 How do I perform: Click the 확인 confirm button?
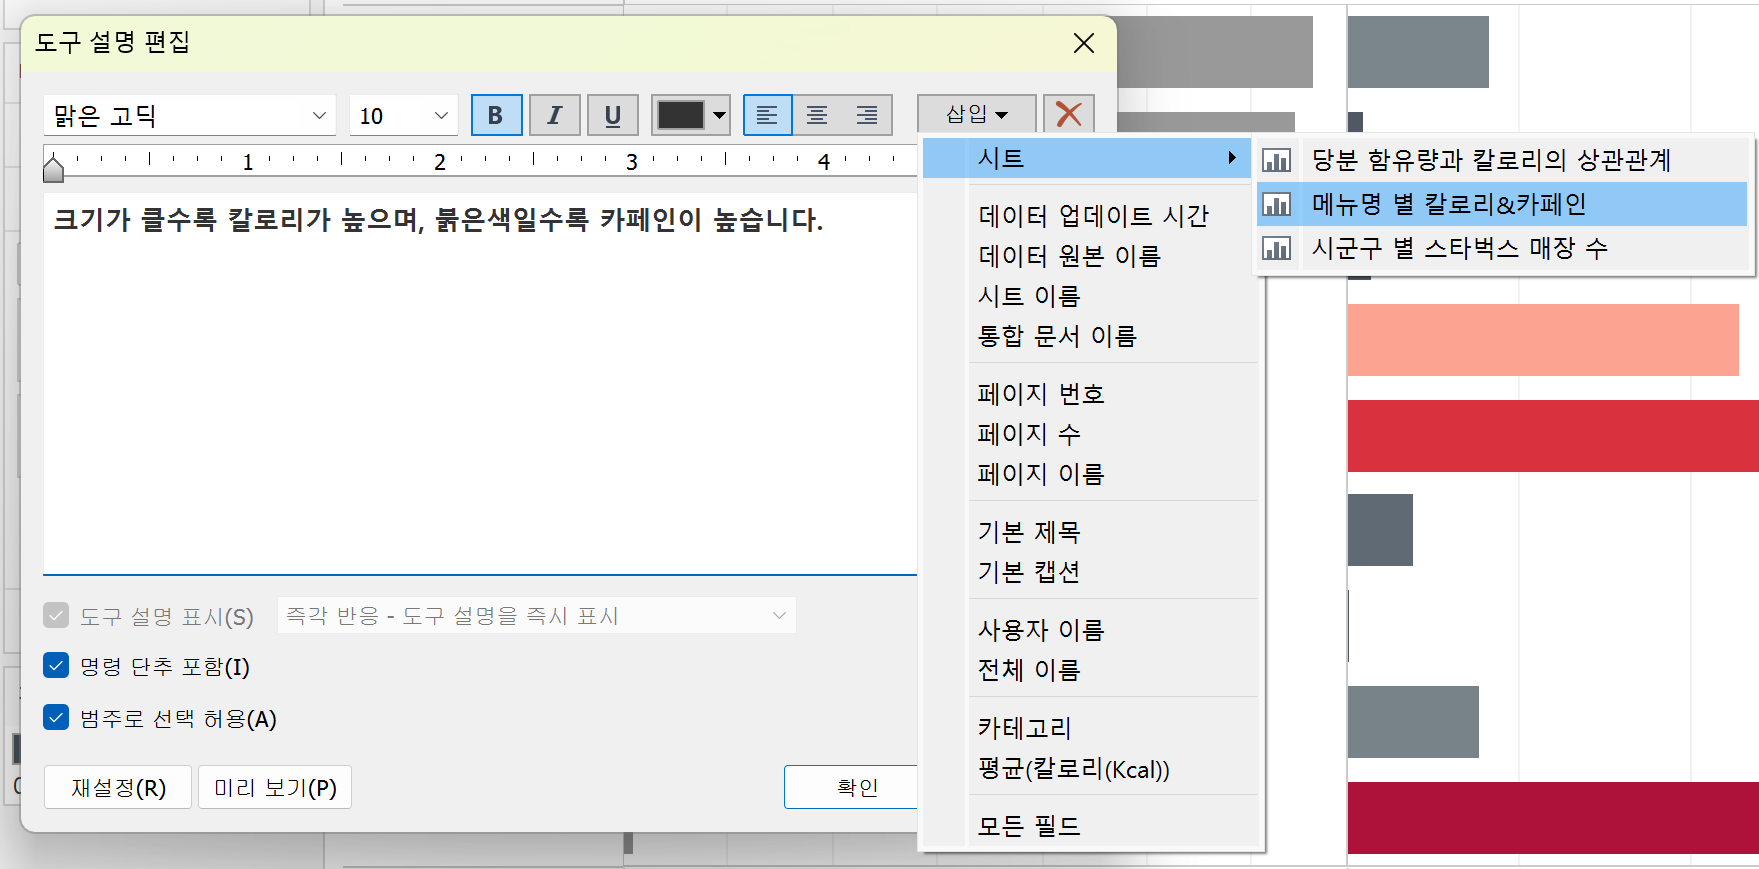(x=851, y=787)
